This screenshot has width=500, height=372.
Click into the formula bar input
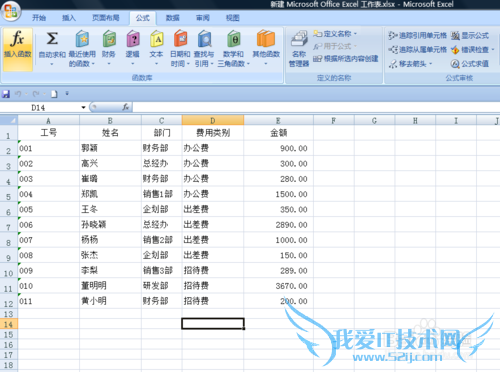pos(316,107)
